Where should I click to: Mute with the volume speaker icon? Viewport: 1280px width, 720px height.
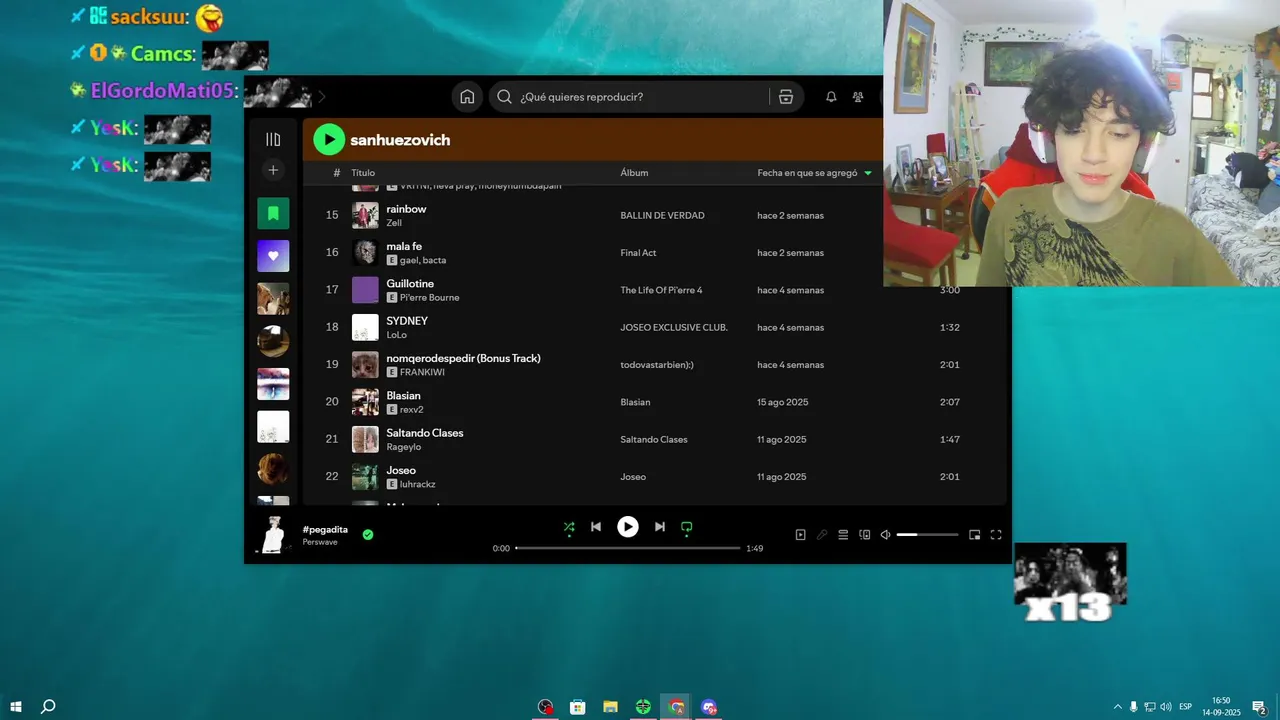885,535
